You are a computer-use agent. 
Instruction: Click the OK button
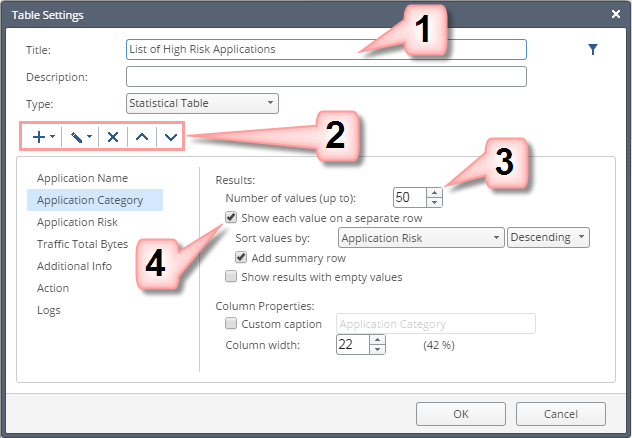tap(460, 413)
